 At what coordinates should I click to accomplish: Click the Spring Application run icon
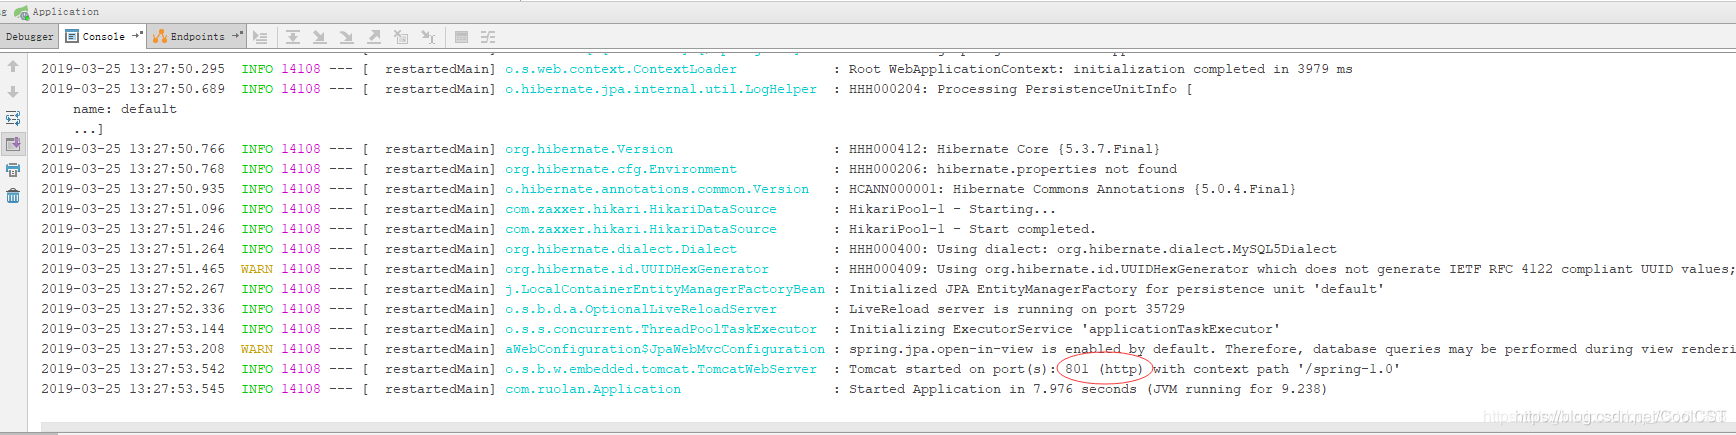[x=21, y=12]
